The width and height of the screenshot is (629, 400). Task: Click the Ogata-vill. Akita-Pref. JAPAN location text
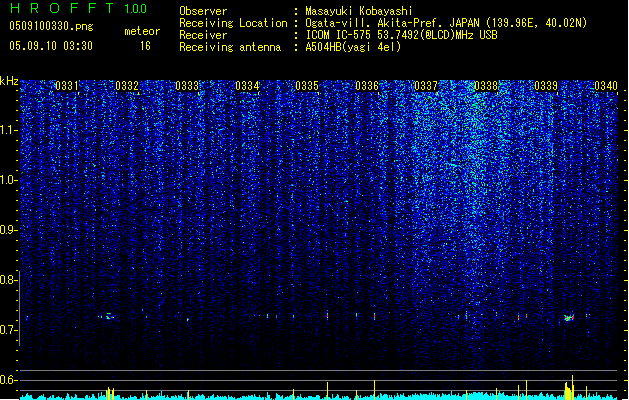[x=446, y=23]
